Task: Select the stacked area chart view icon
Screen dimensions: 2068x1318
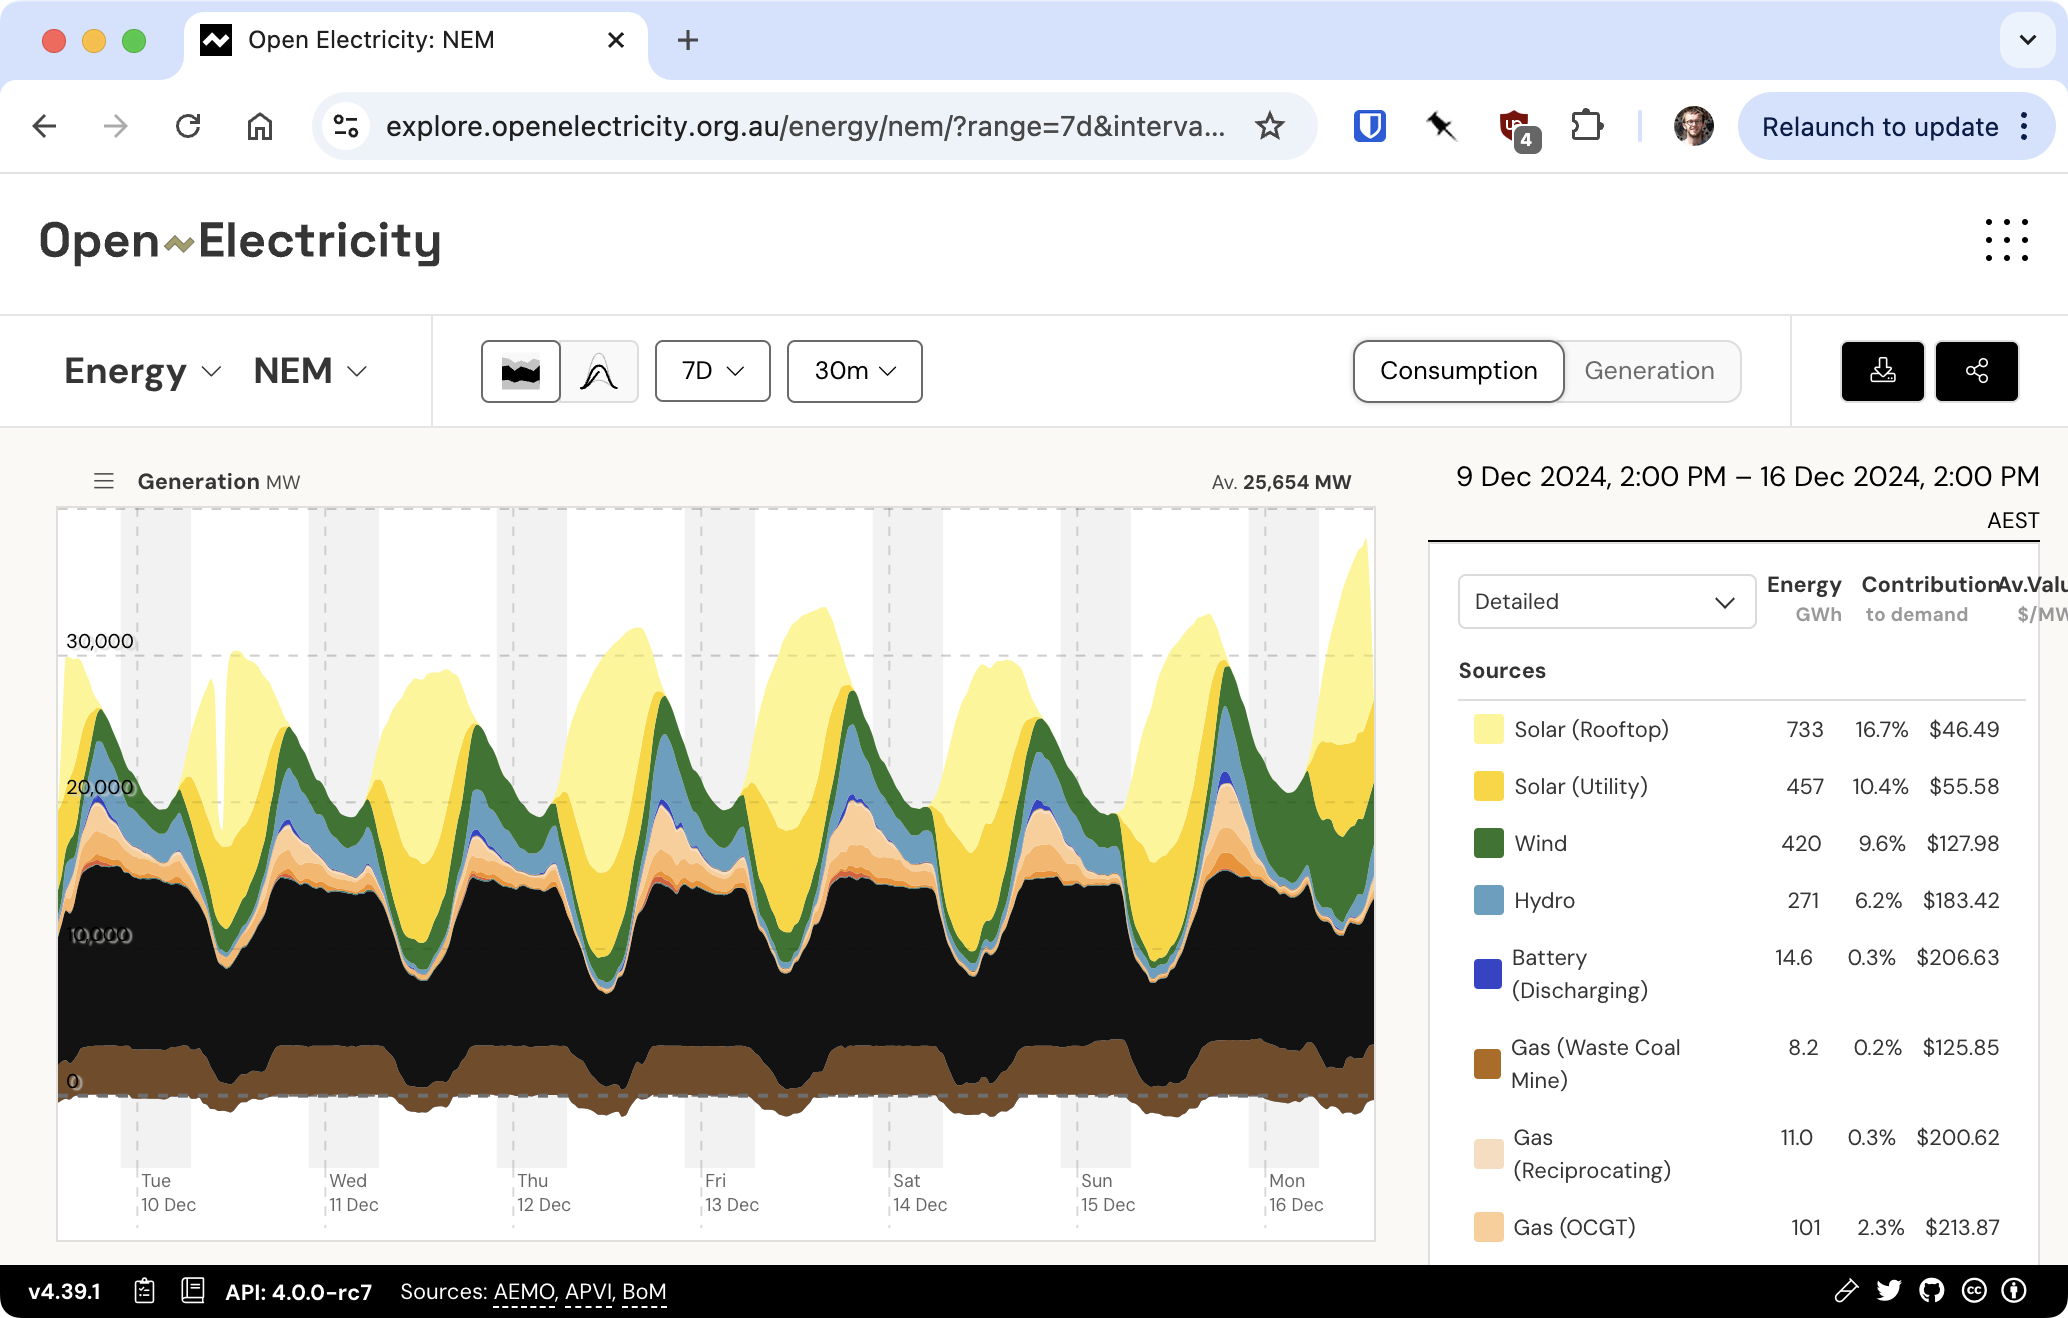Action: click(521, 371)
